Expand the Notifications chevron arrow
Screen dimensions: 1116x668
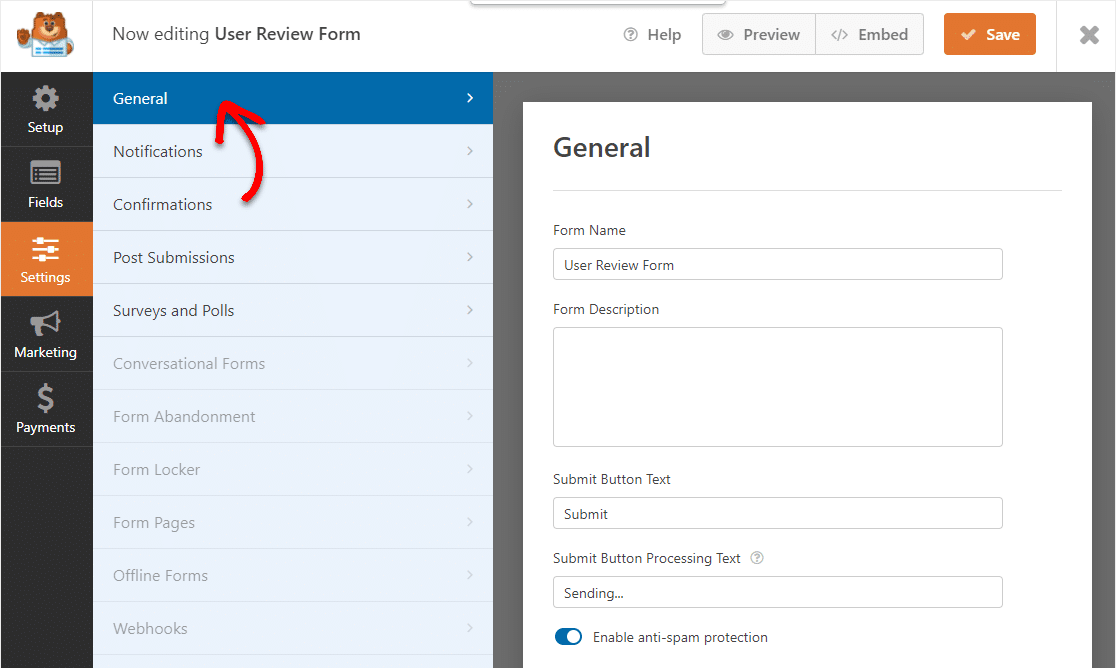point(470,151)
